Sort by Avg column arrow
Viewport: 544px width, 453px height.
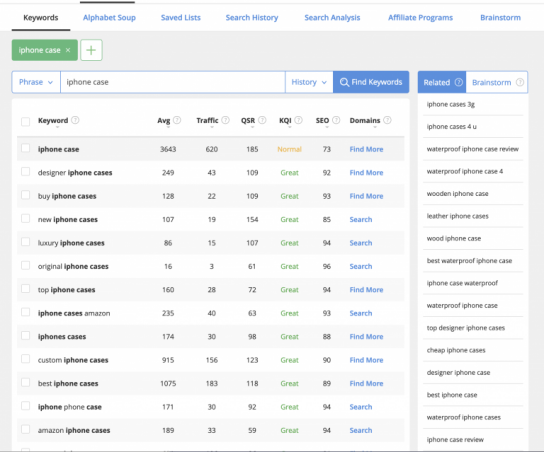[168, 128]
